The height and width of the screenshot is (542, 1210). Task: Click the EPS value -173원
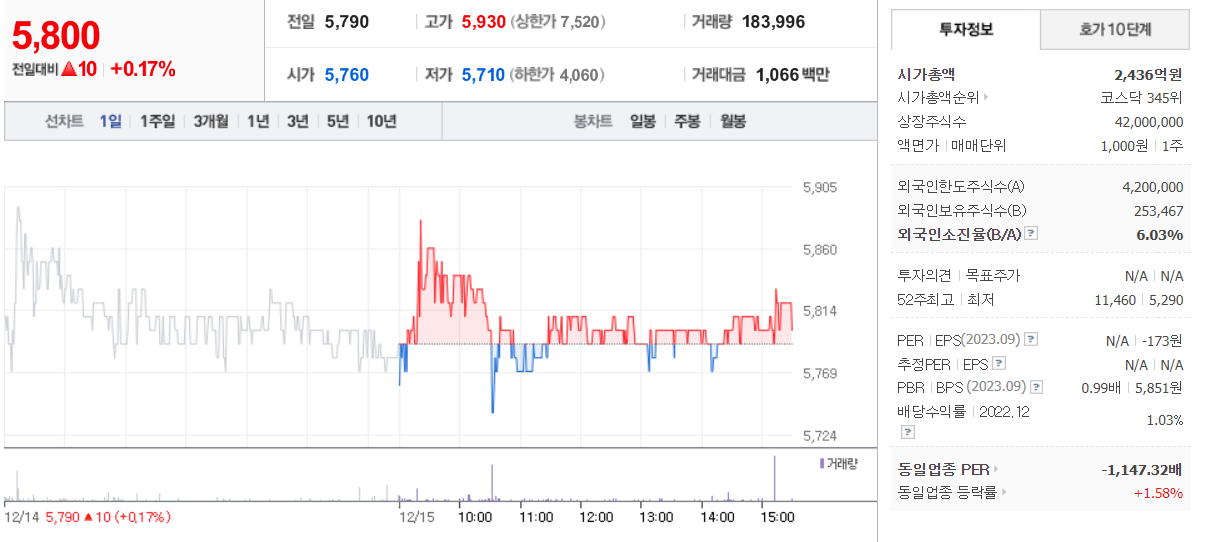(x=1162, y=340)
